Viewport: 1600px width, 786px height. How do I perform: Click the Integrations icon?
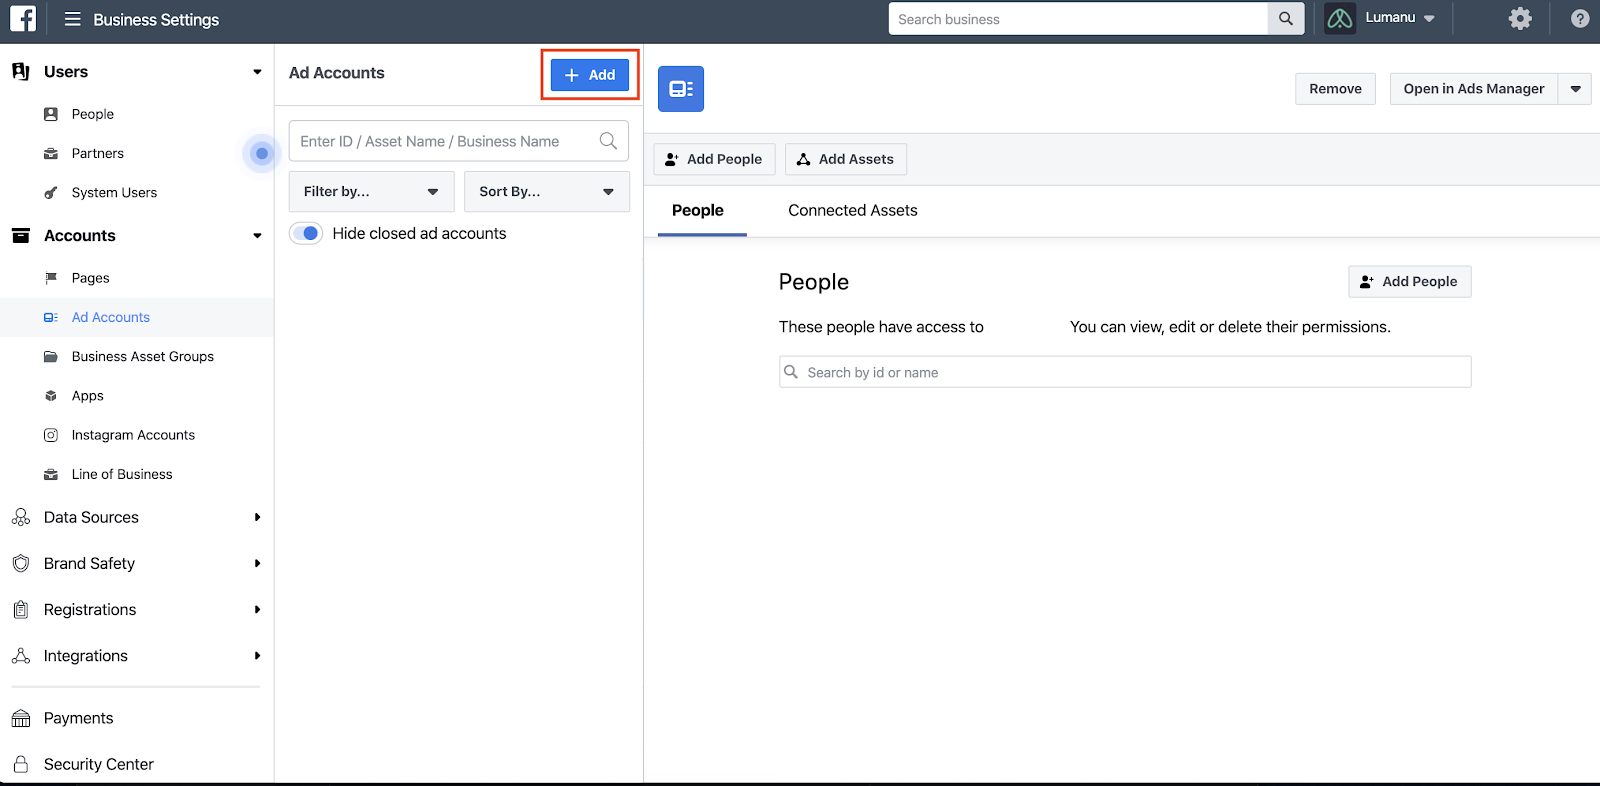pos(21,656)
